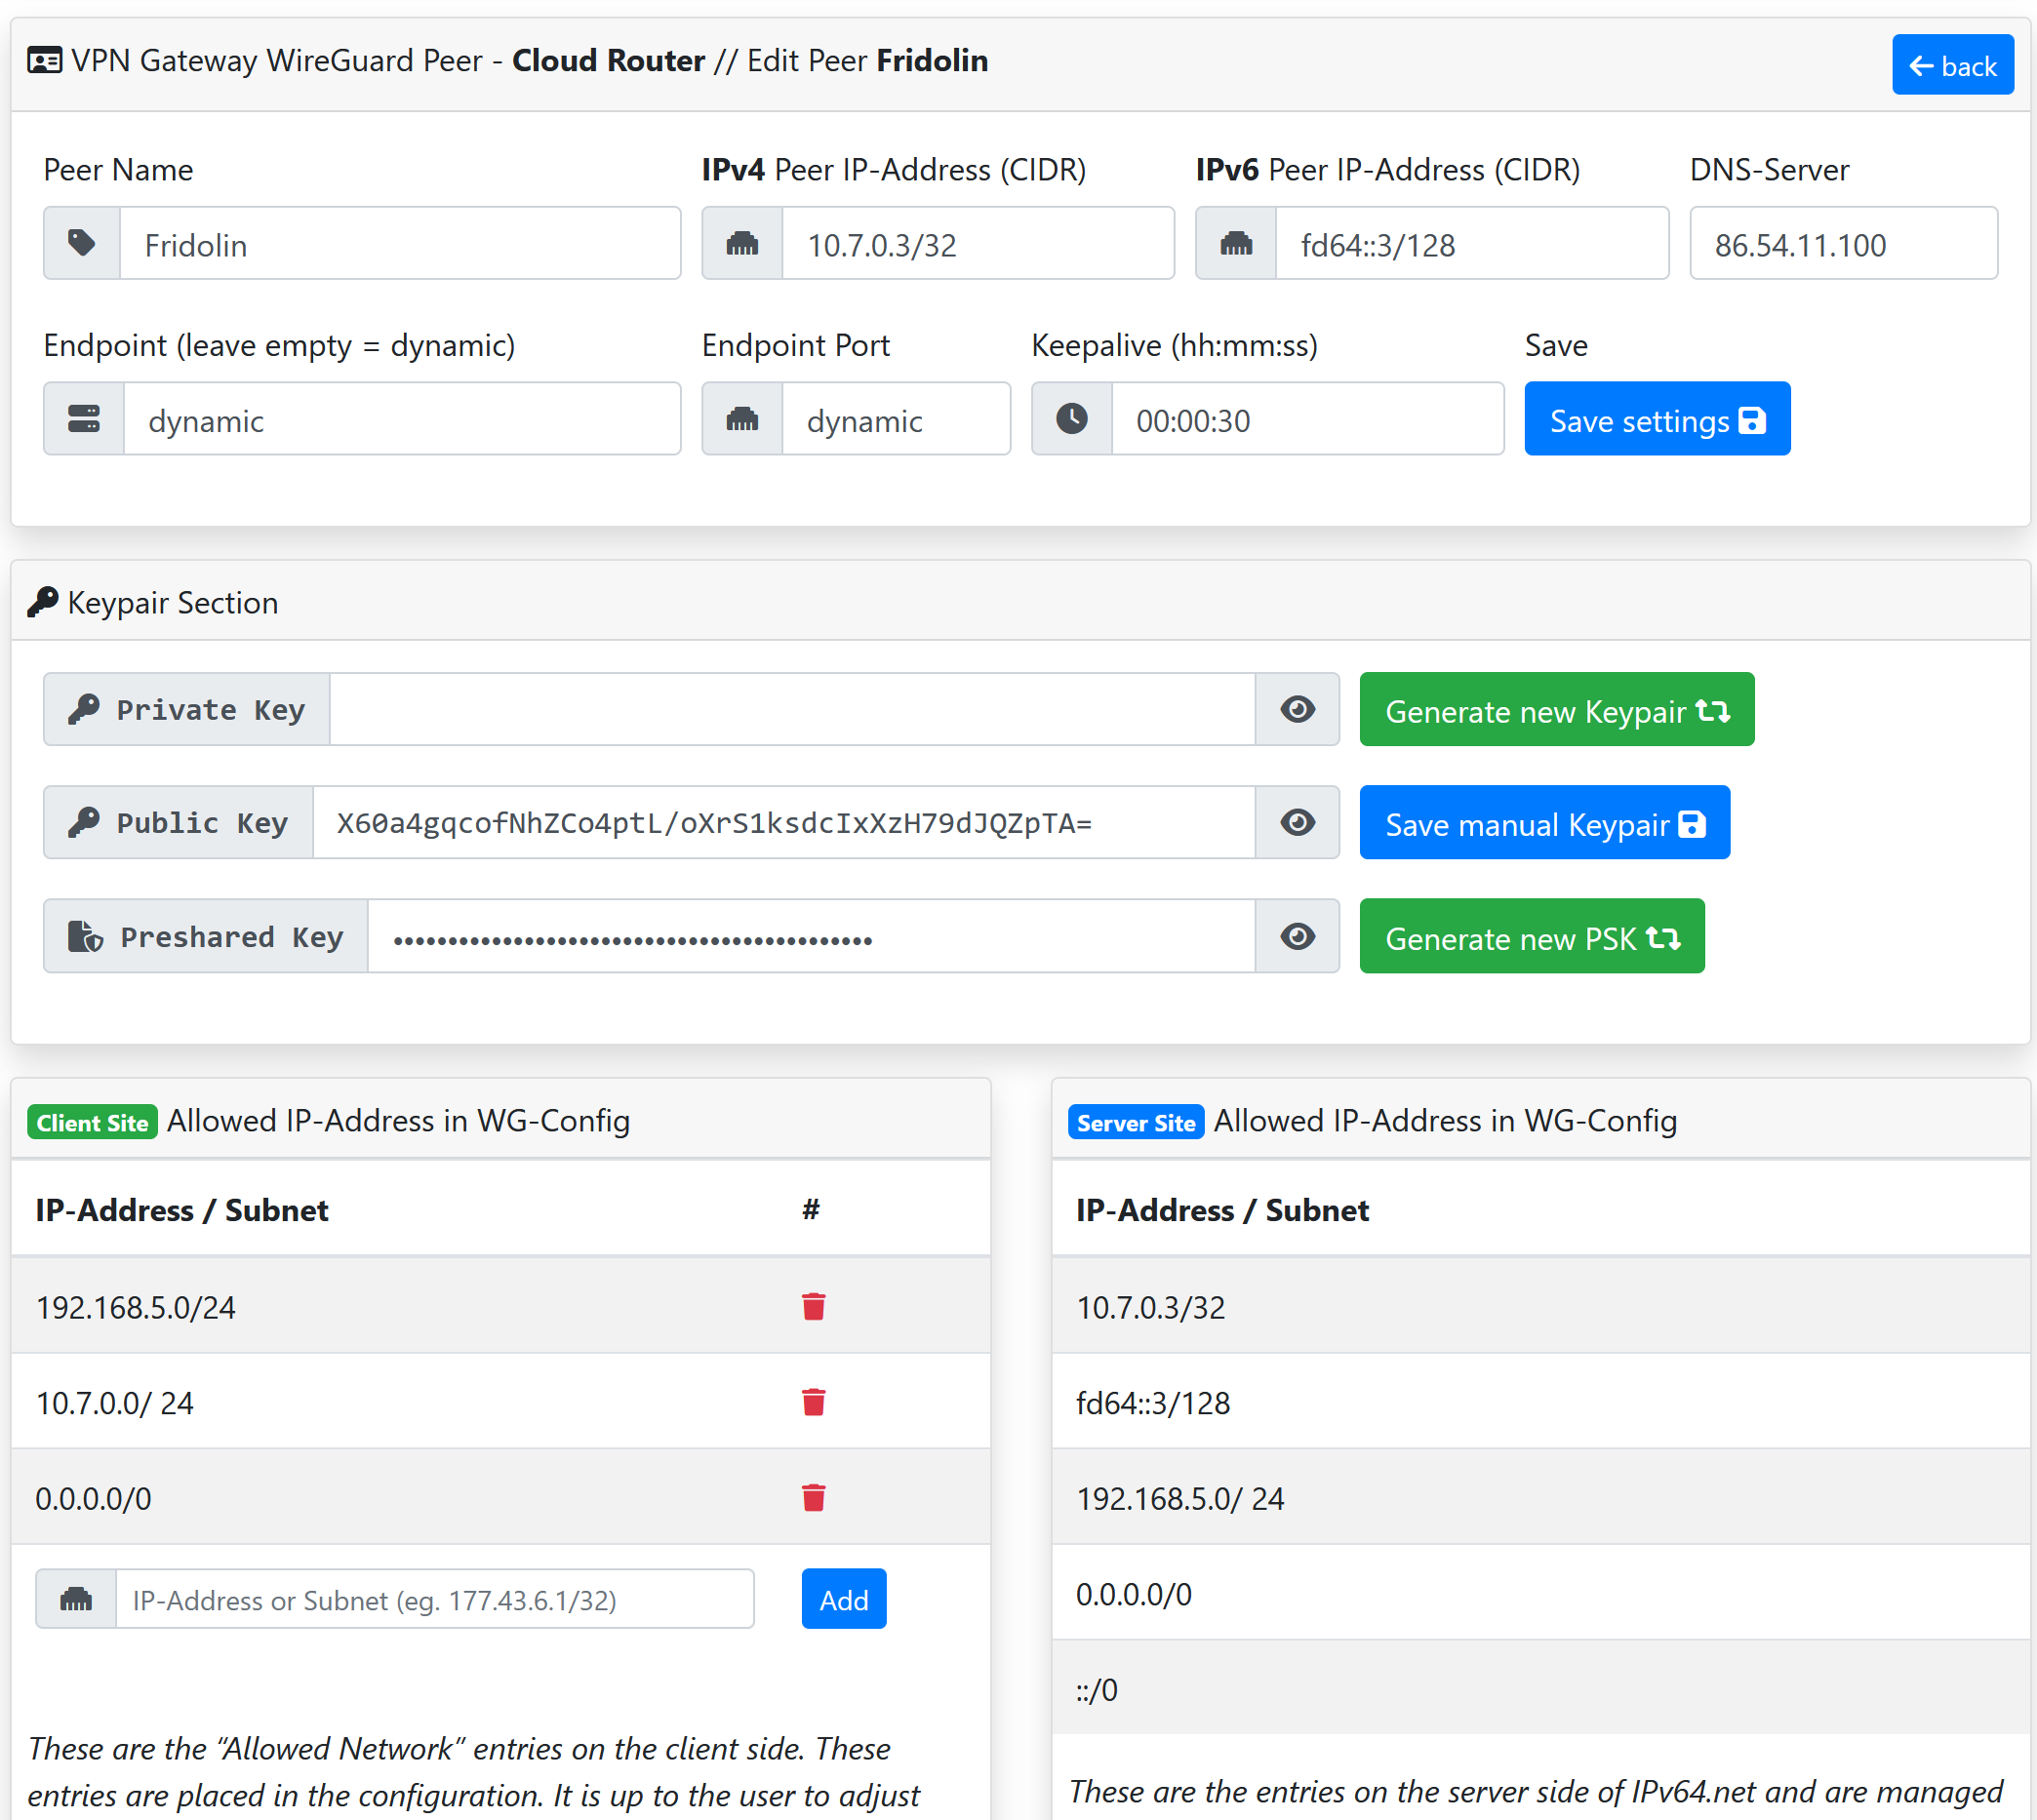Click Save manual Keypair
2037x1820 pixels.
tap(1543, 823)
